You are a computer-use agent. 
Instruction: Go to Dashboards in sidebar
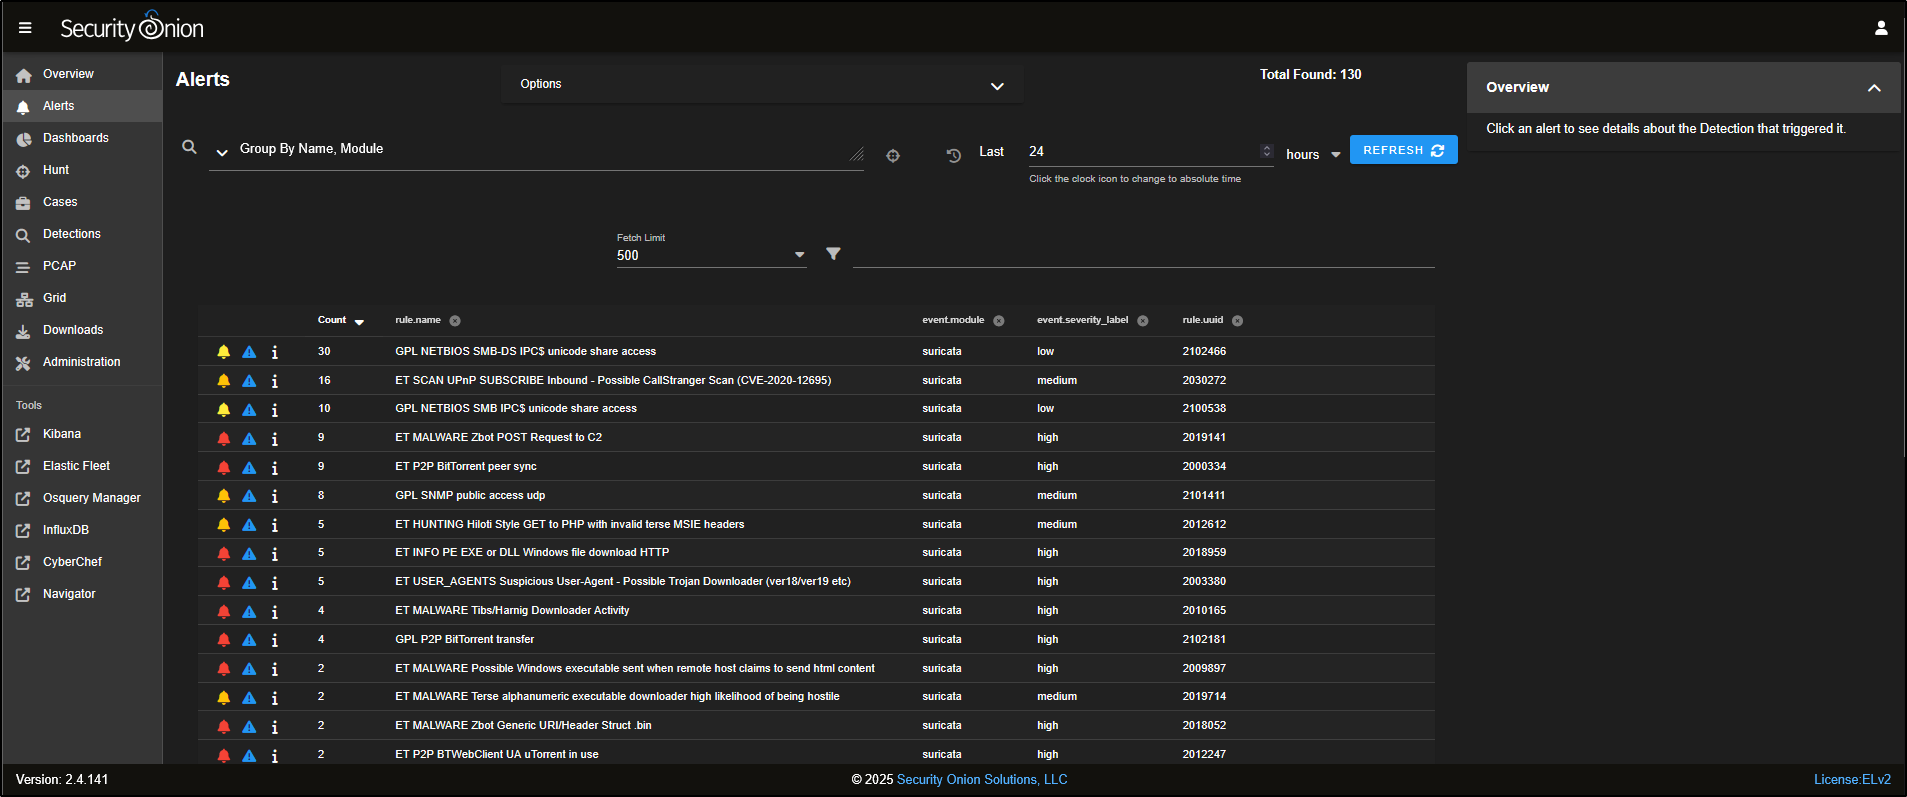point(76,138)
